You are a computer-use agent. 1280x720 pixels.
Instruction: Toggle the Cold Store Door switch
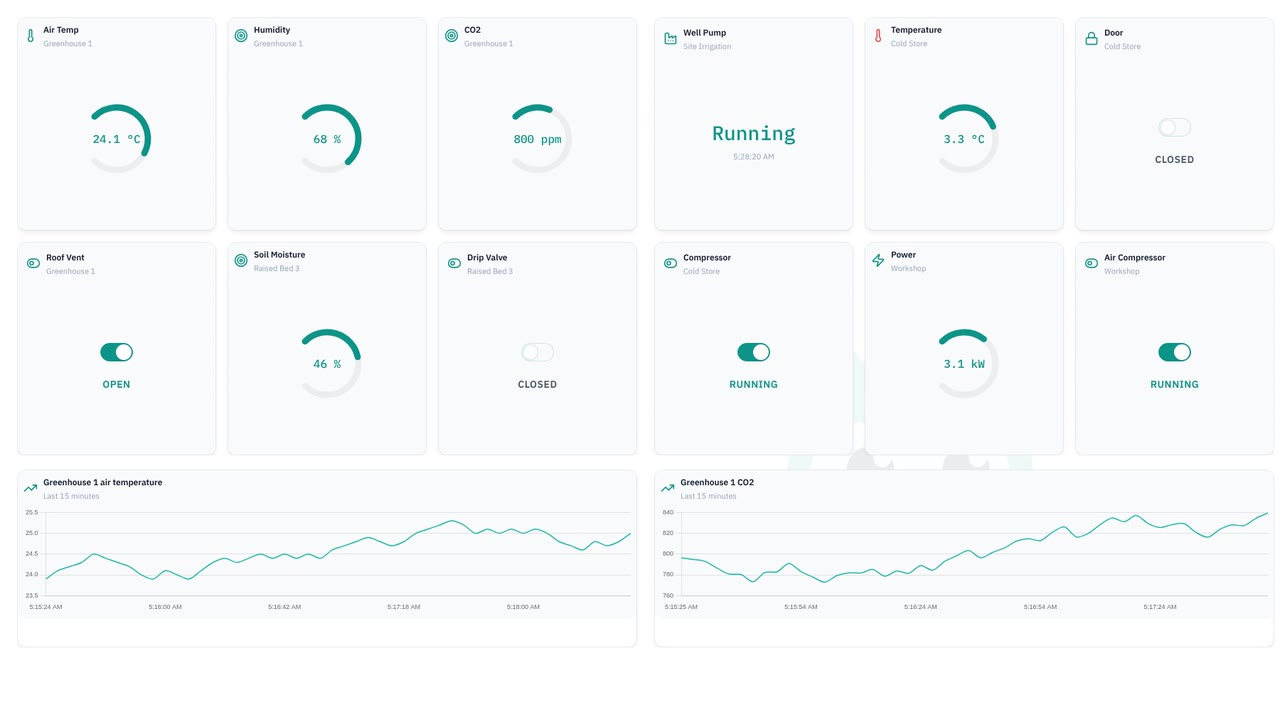pyautogui.click(x=1174, y=127)
